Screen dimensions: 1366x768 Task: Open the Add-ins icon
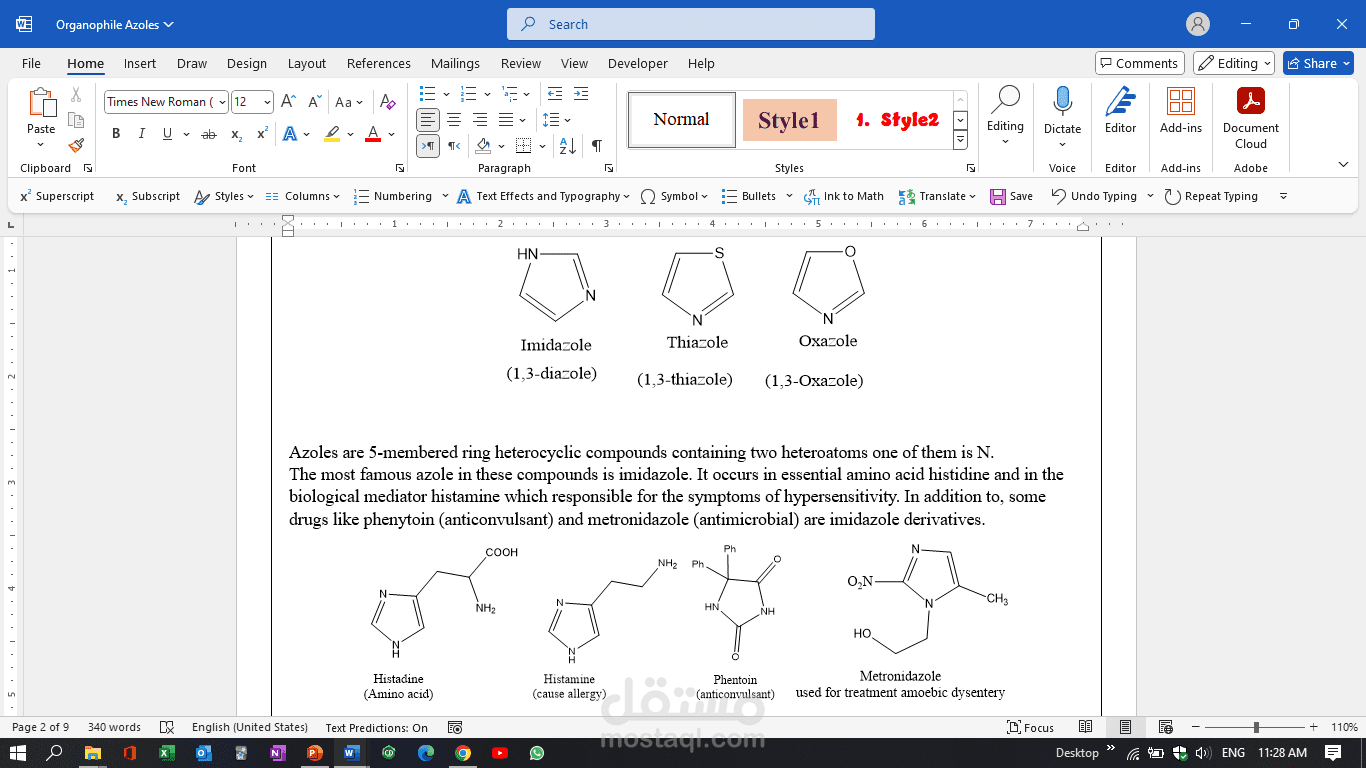click(1181, 101)
